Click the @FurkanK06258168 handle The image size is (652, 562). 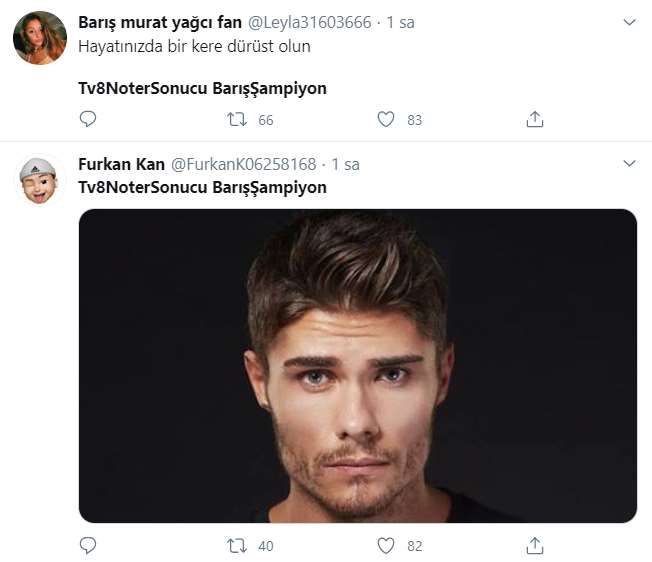point(245,164)
